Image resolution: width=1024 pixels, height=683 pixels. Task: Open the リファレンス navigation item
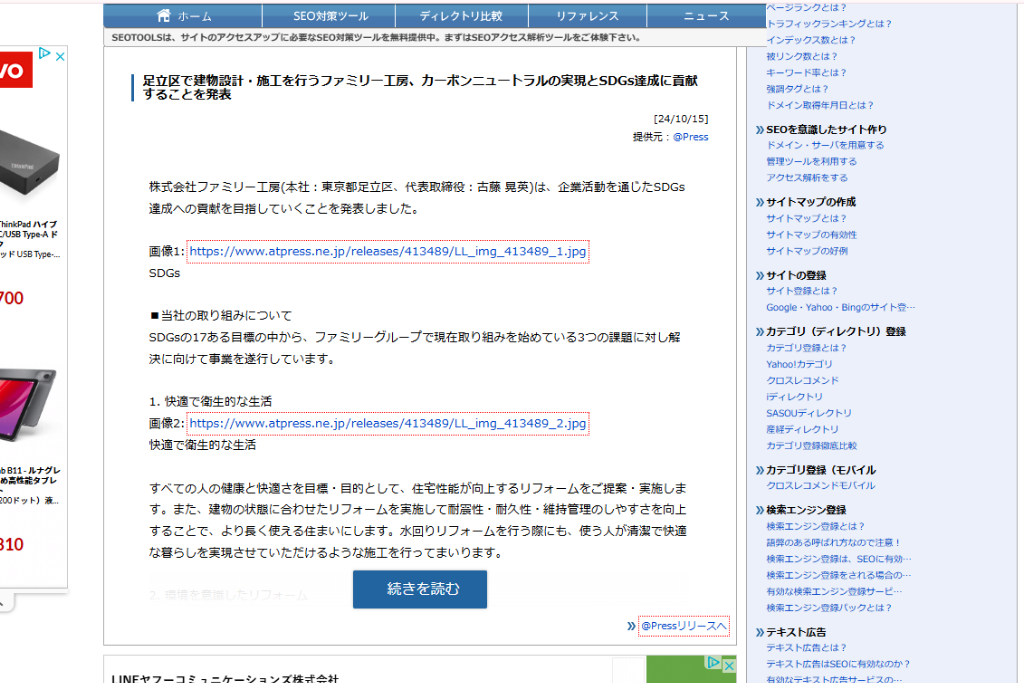pyautogui.click(x=587, y=16)
